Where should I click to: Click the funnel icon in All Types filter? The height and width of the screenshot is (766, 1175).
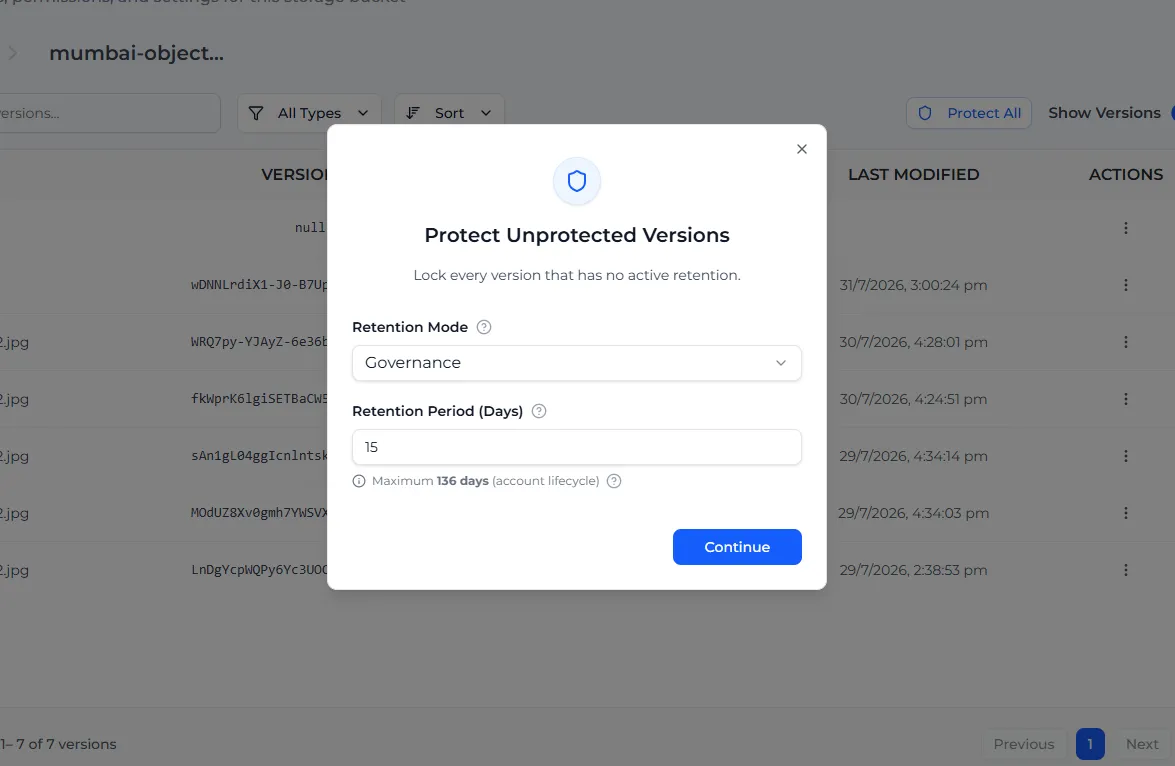(x=256, y=113)
